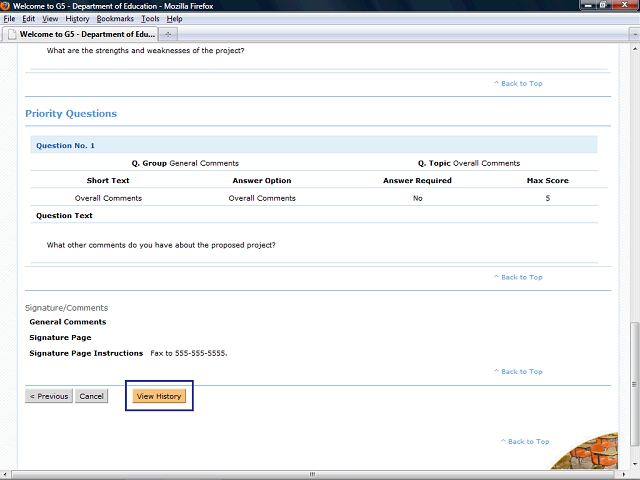
Task: Click the Firefox logo in title bar
Action: click(5, 6)
